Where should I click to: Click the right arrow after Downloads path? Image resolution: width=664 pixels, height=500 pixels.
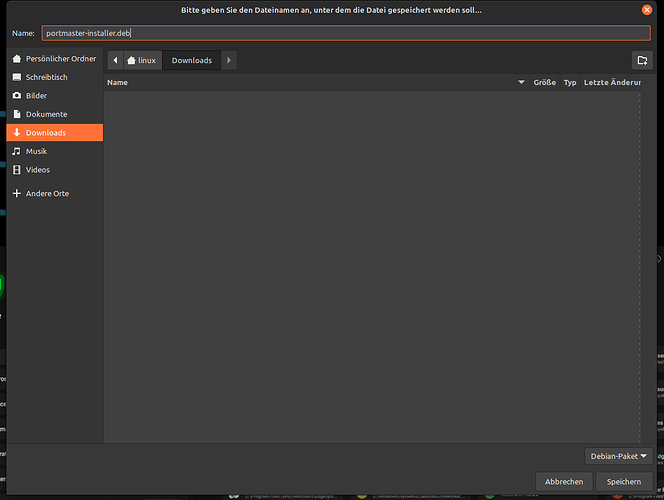point(229,60)
